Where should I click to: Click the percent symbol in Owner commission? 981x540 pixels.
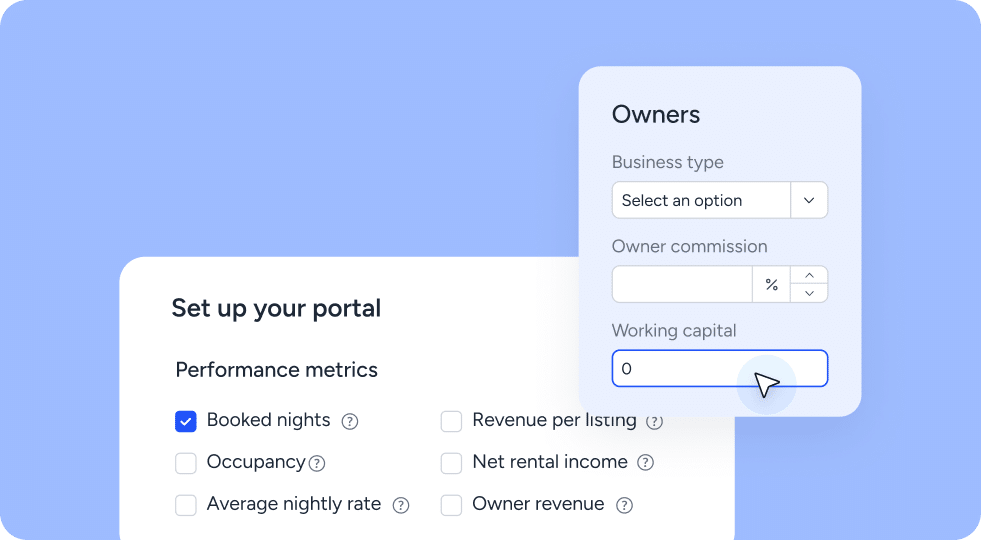pos(771,285)
